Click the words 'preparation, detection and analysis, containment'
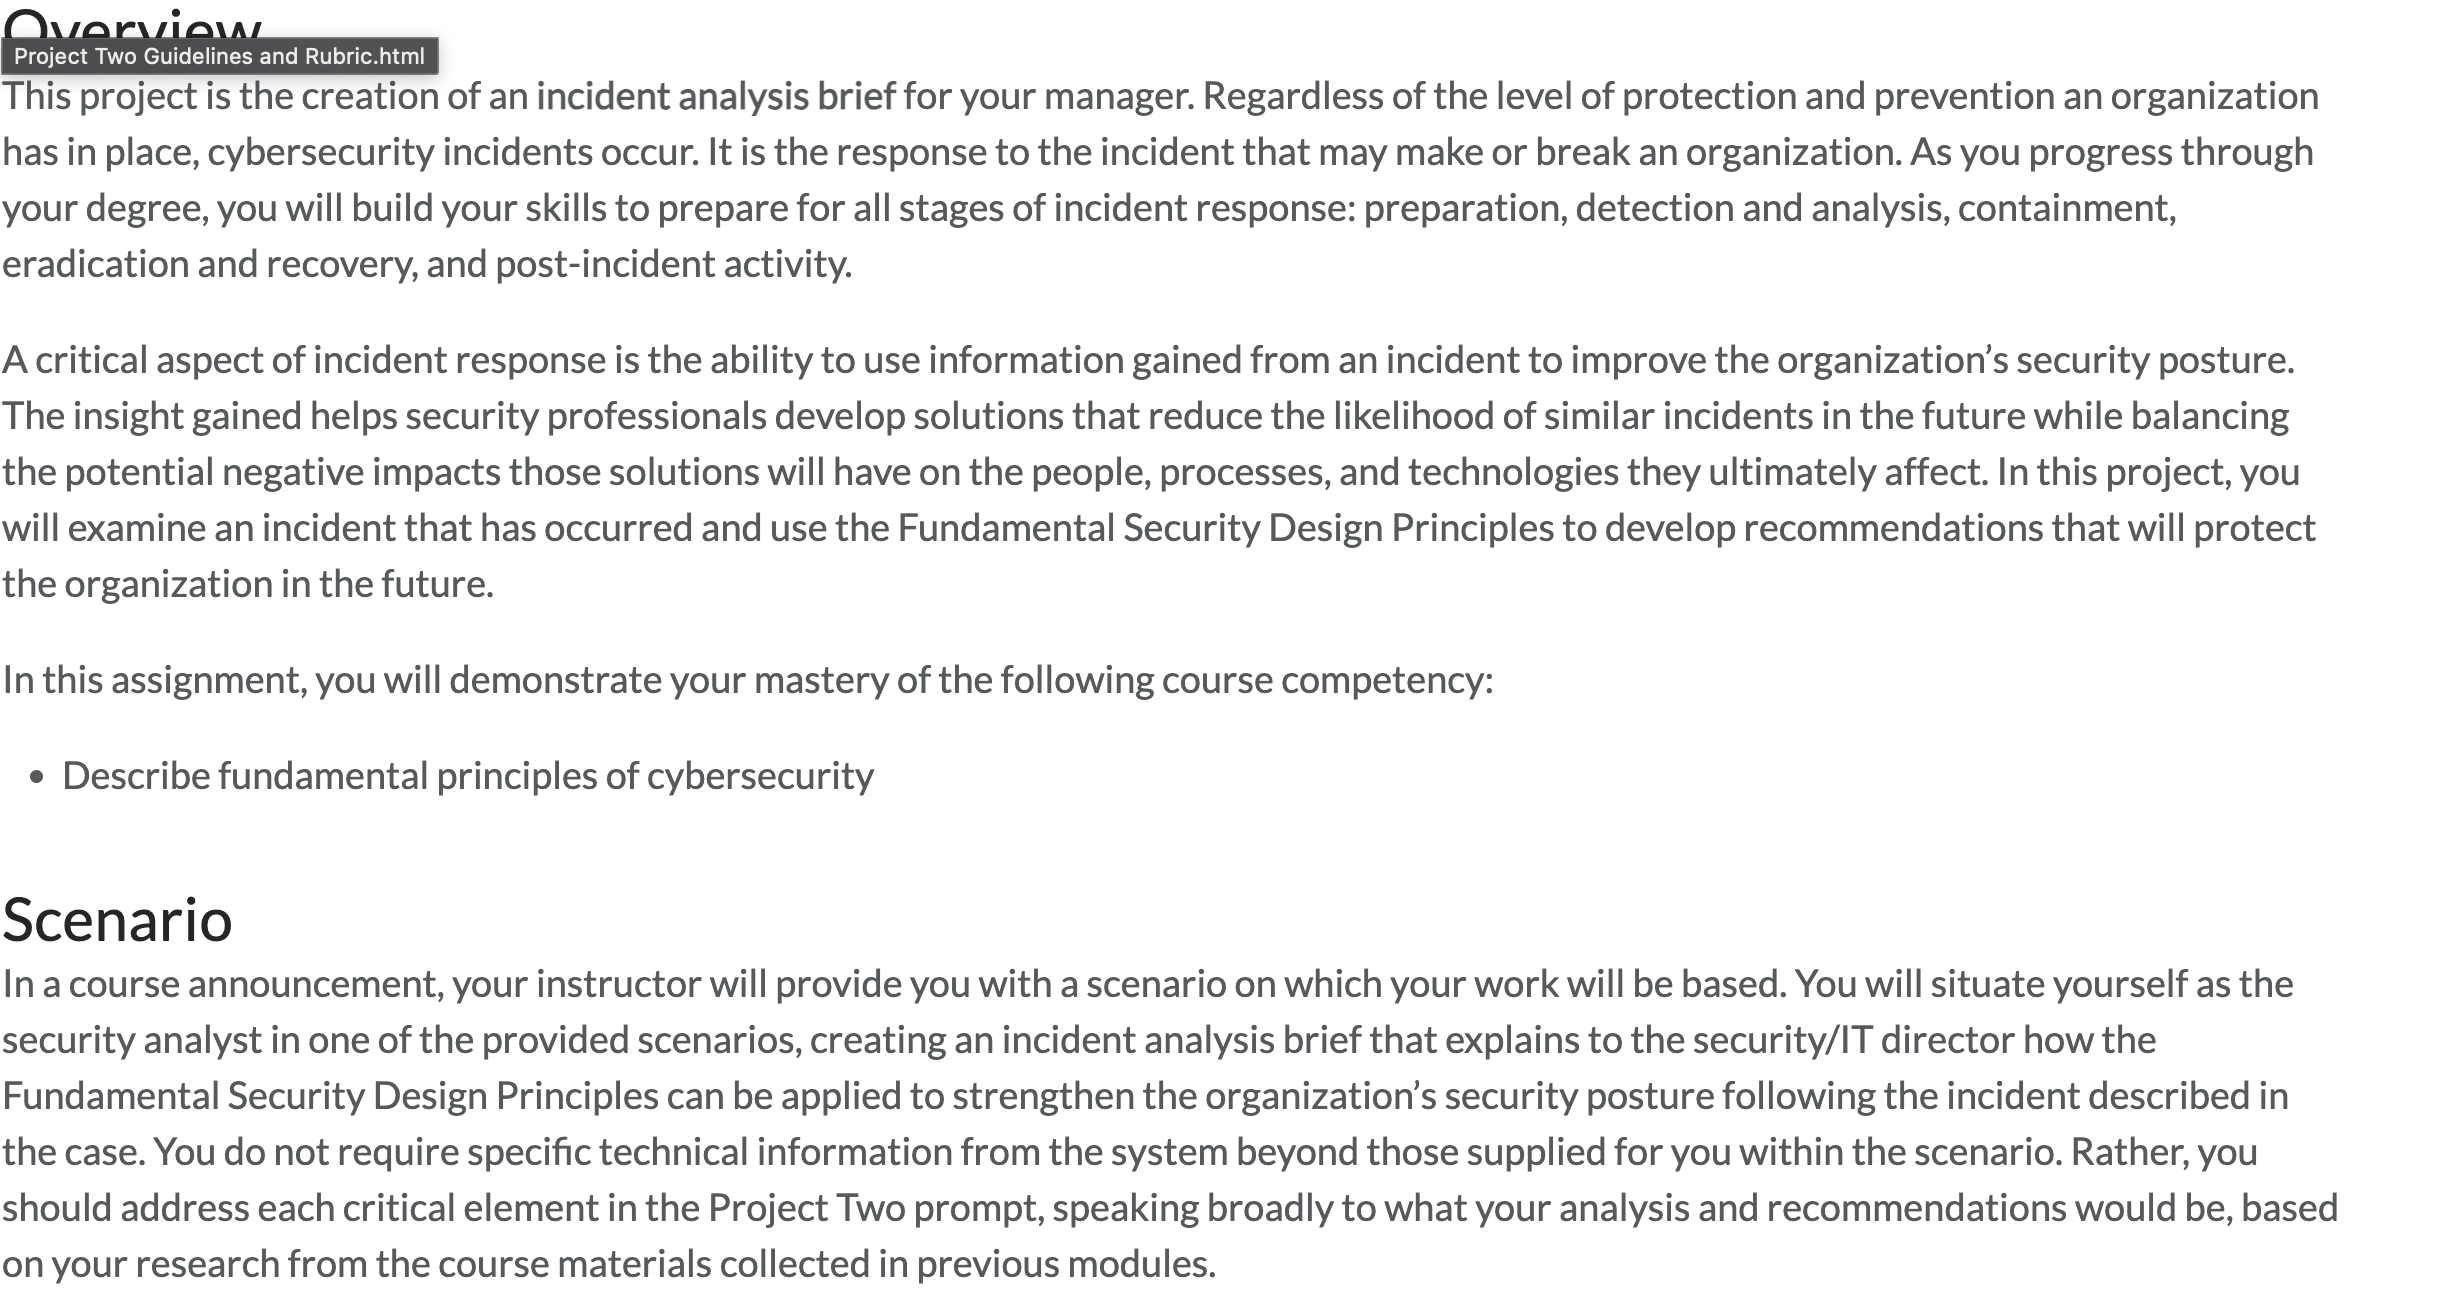The height and width of the screenshot is (1316, 2450). pos(1767,208)
